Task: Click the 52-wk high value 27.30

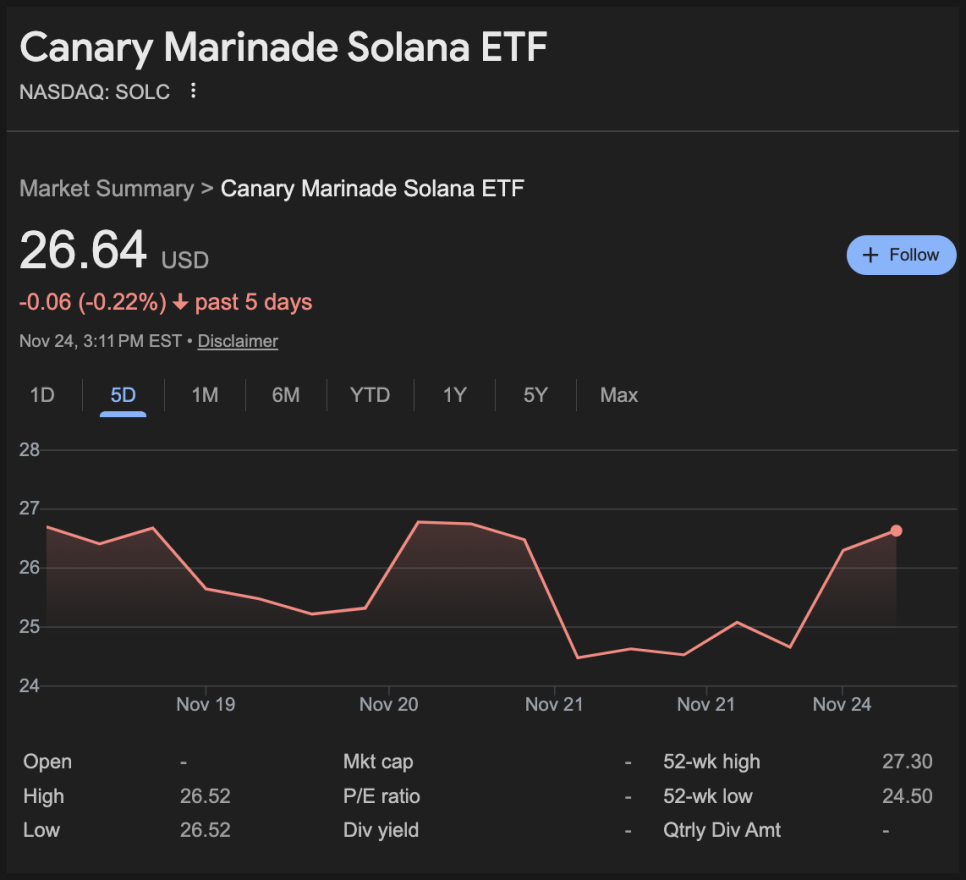Action: [907, 762]
